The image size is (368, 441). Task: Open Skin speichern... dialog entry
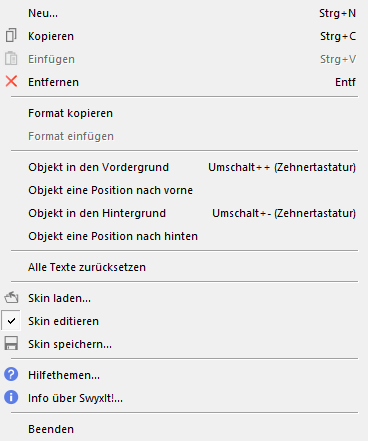point(184,344)
